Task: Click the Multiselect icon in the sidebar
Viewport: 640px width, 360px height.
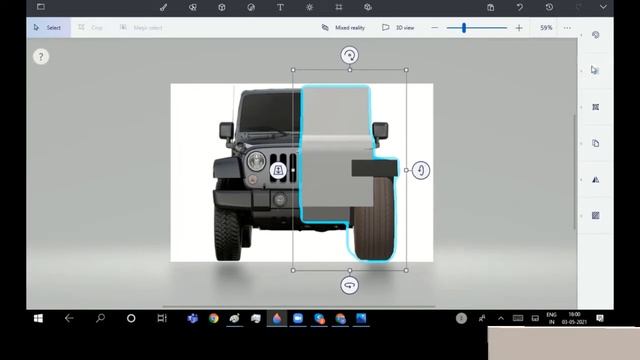Action: pos(596,70)
